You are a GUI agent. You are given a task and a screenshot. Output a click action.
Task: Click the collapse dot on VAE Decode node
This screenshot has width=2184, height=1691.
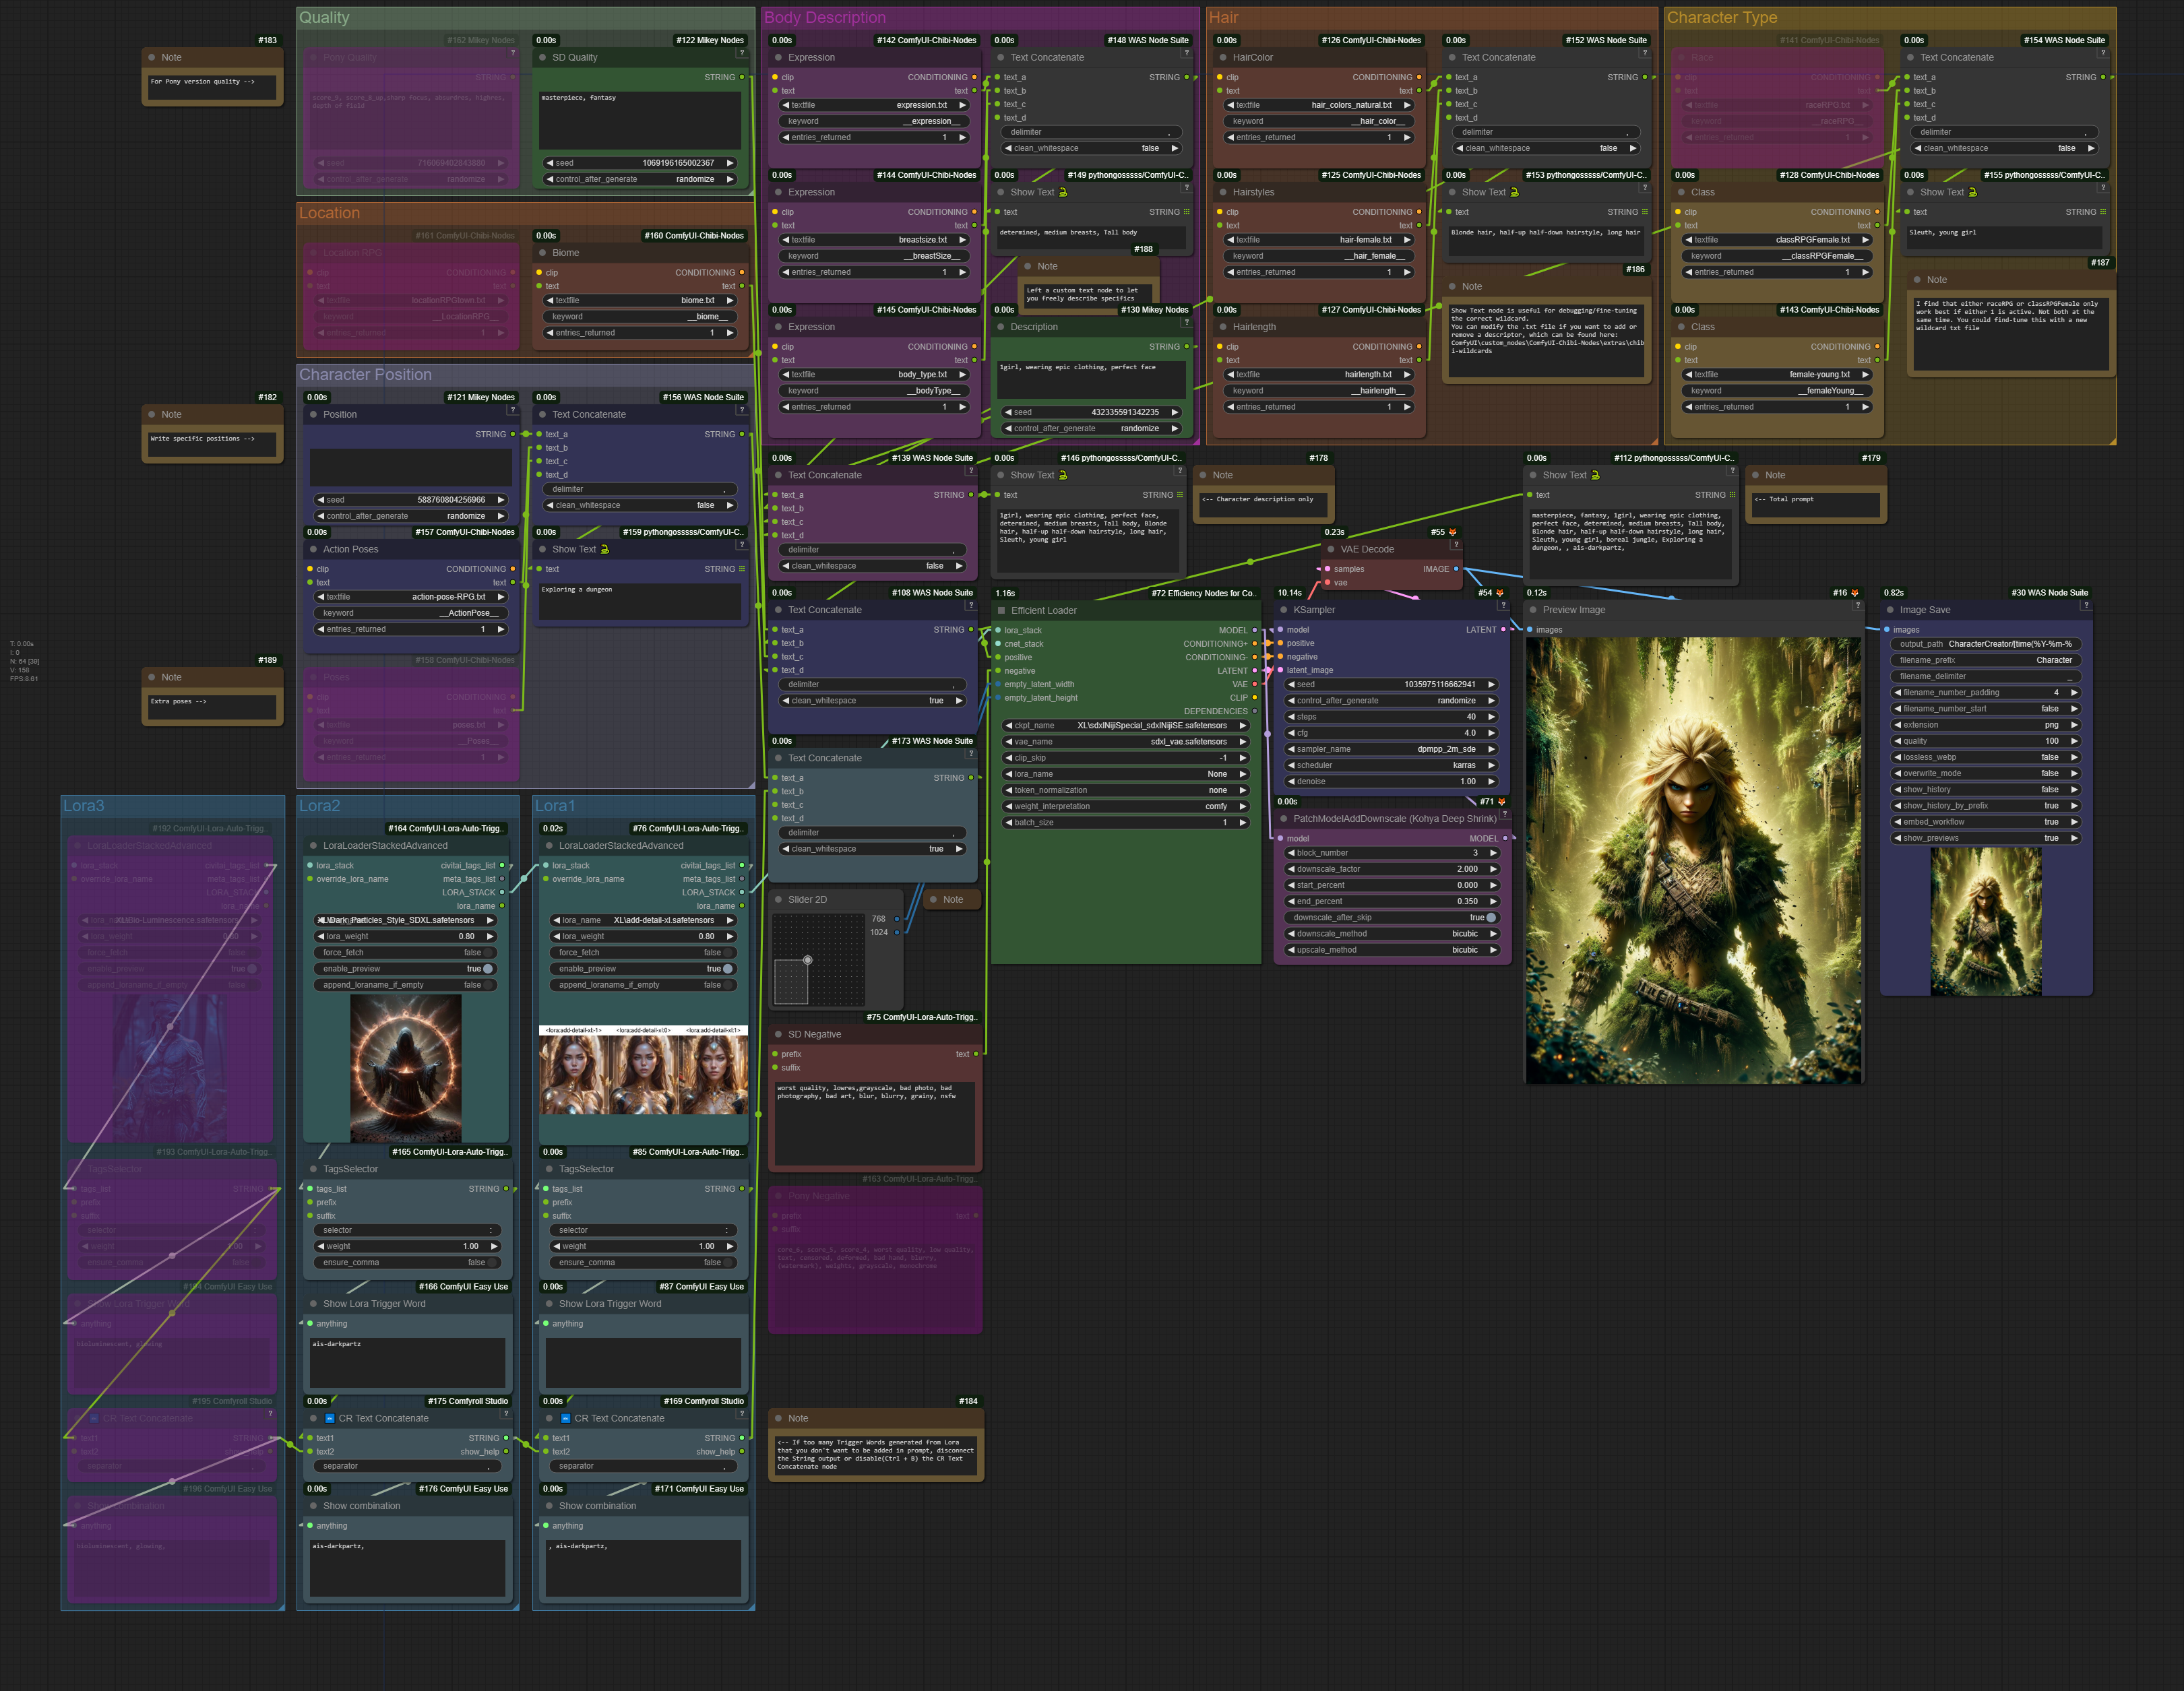point(1331,549)
